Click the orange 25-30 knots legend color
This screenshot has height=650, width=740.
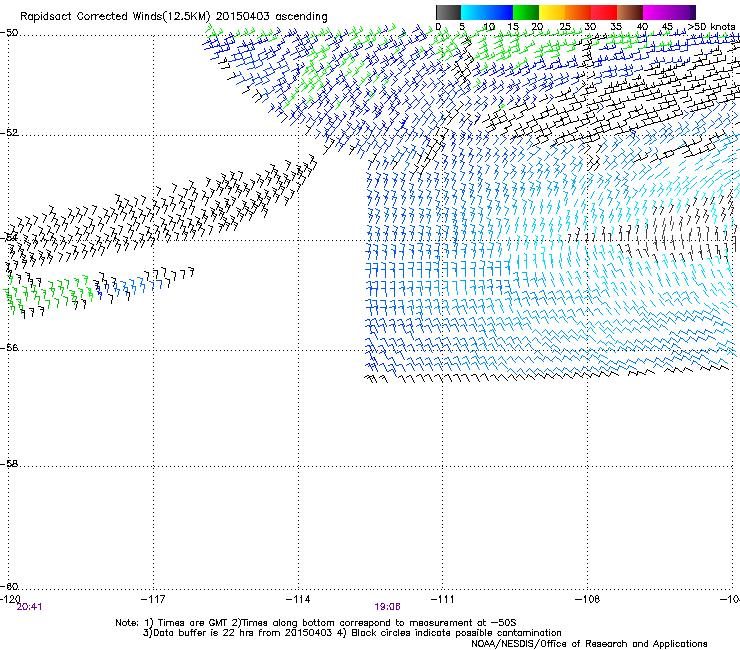[x=578, y=12]
